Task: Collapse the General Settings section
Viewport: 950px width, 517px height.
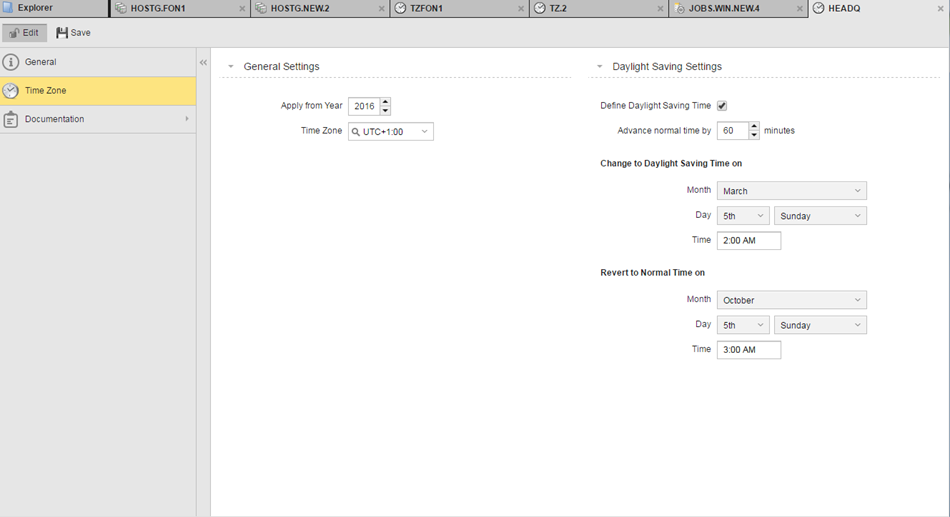Action: click(x=231, y=67)
